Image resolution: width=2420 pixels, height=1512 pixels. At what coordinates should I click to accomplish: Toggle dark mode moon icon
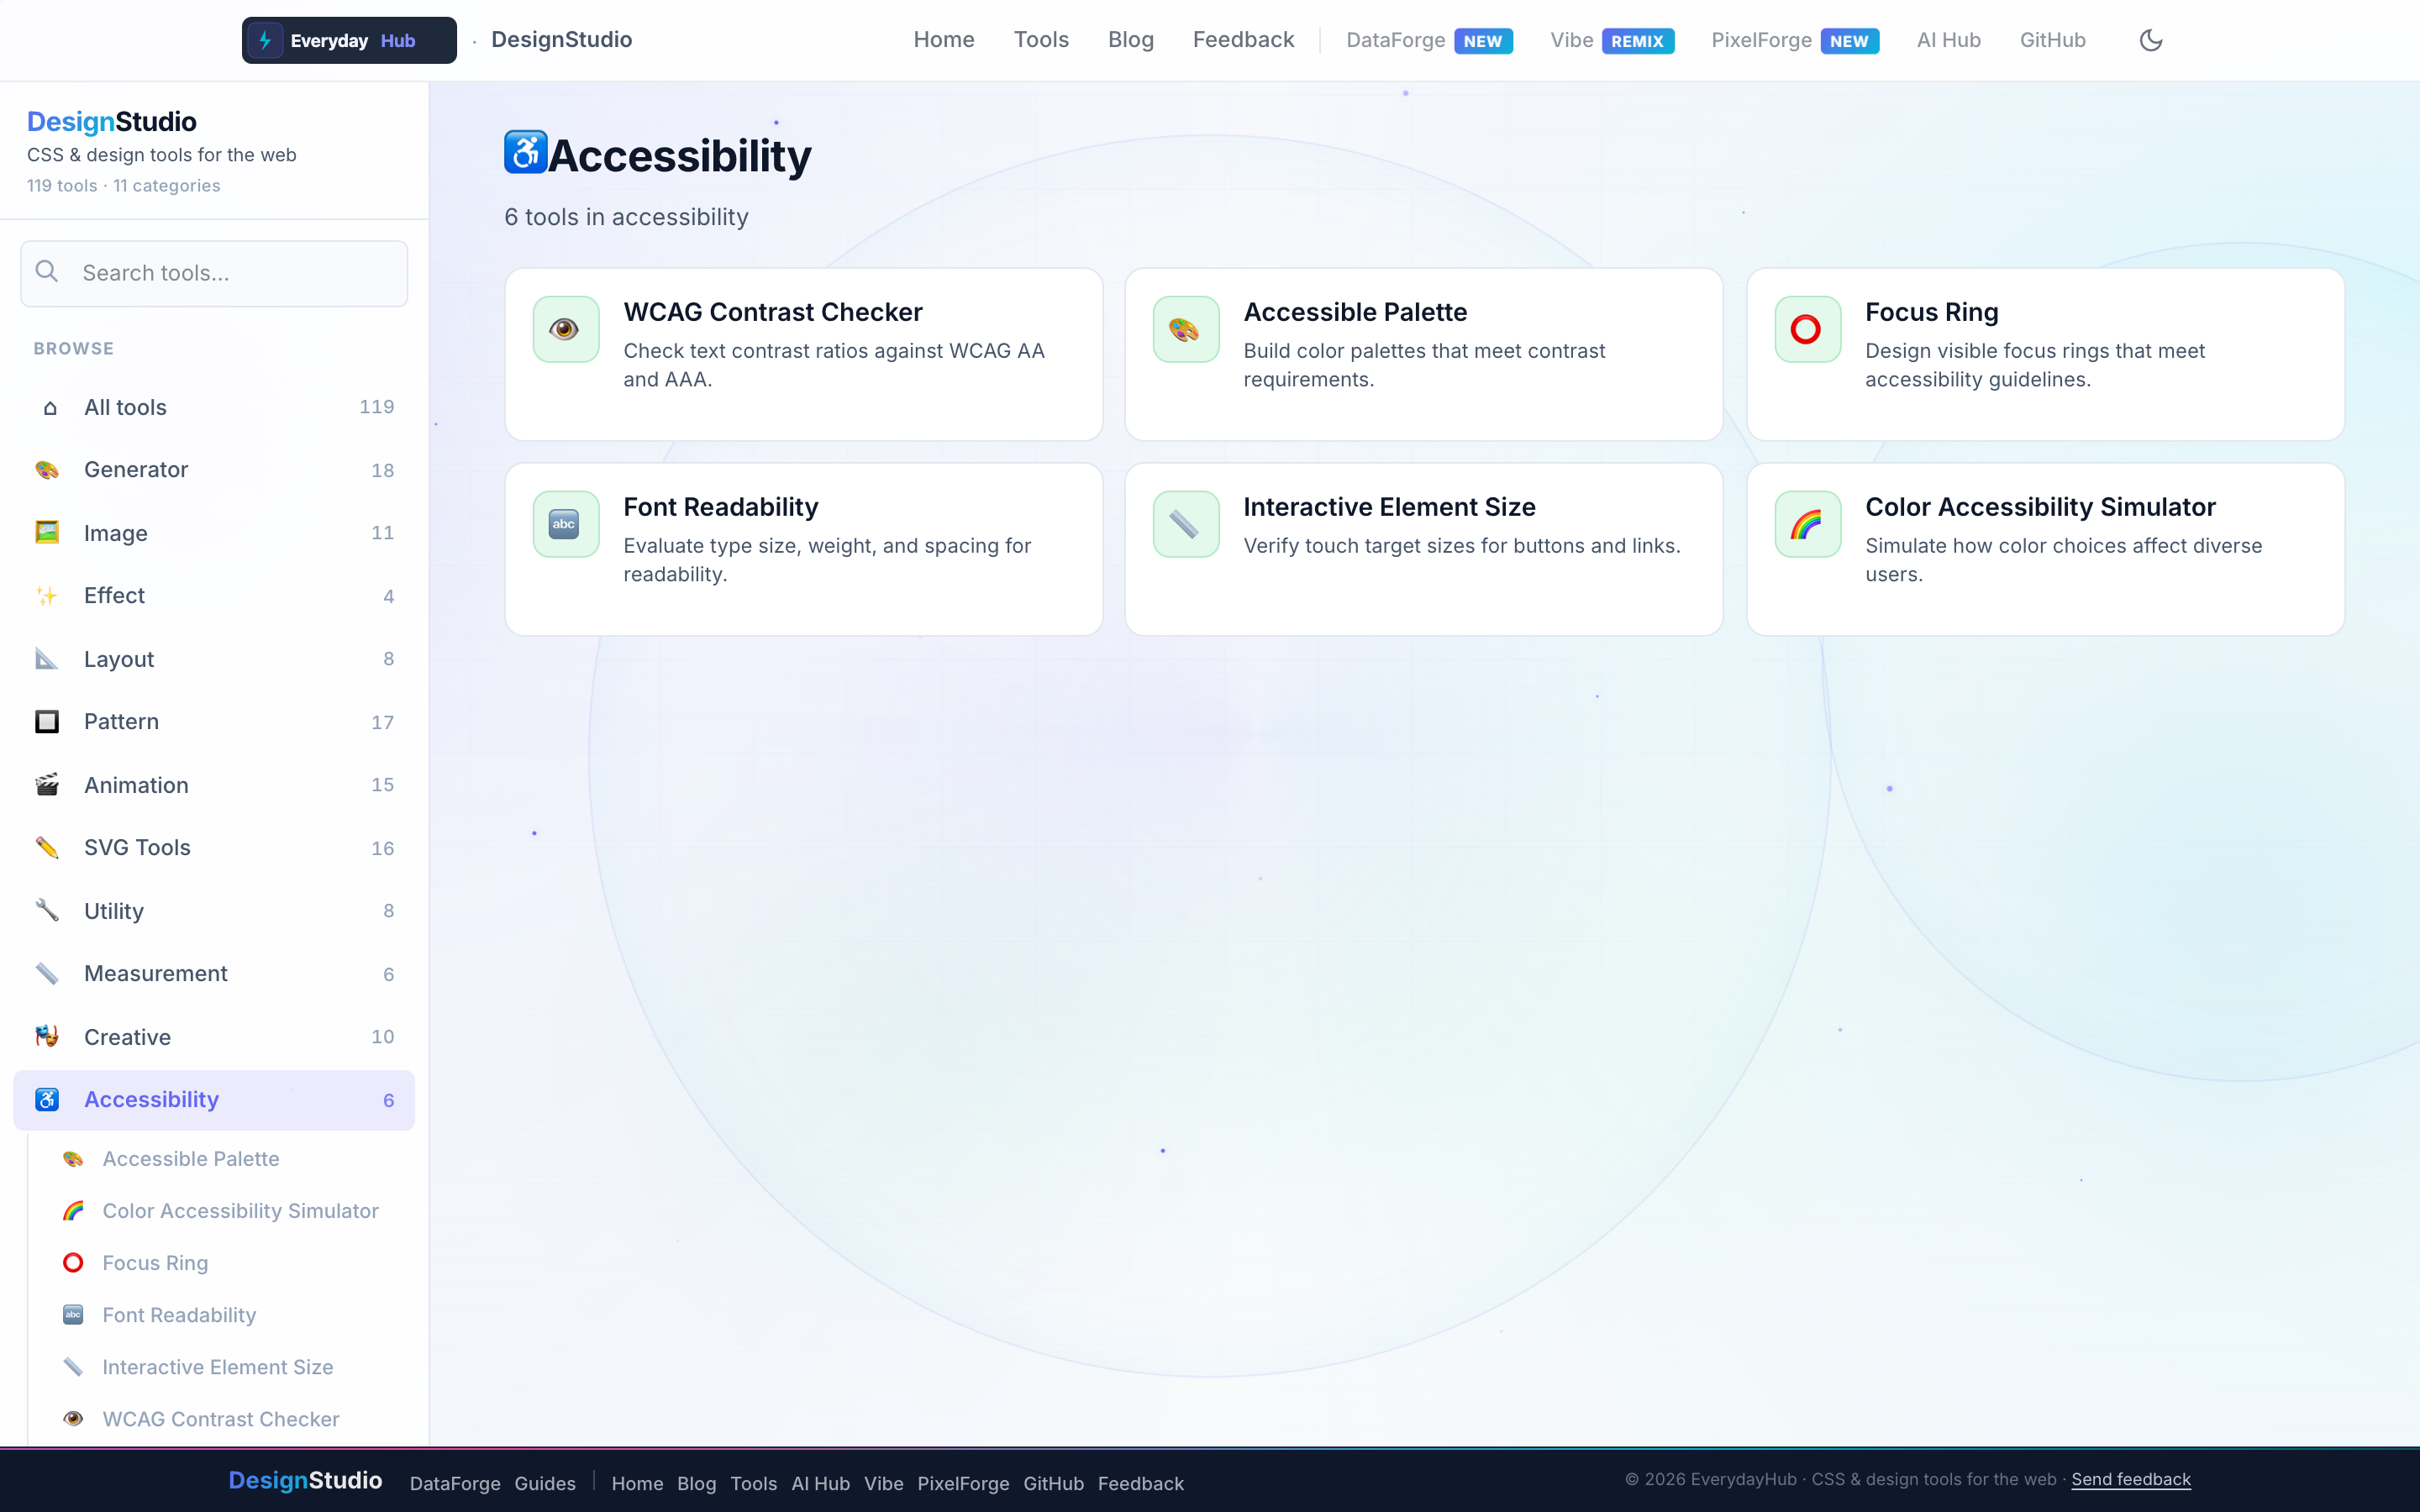point(2150,40)
